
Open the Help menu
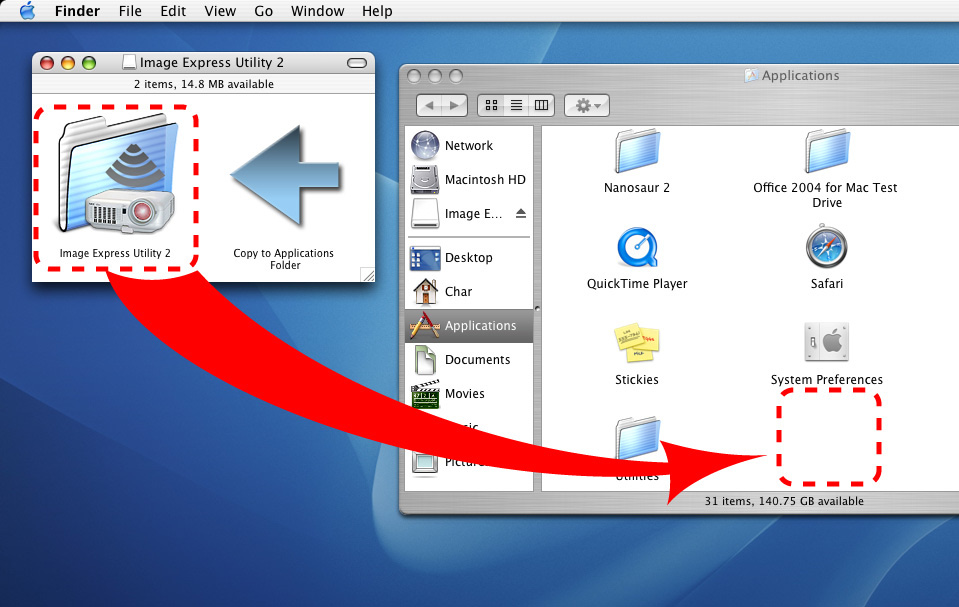pyautogui.click(x=377, y=11)
